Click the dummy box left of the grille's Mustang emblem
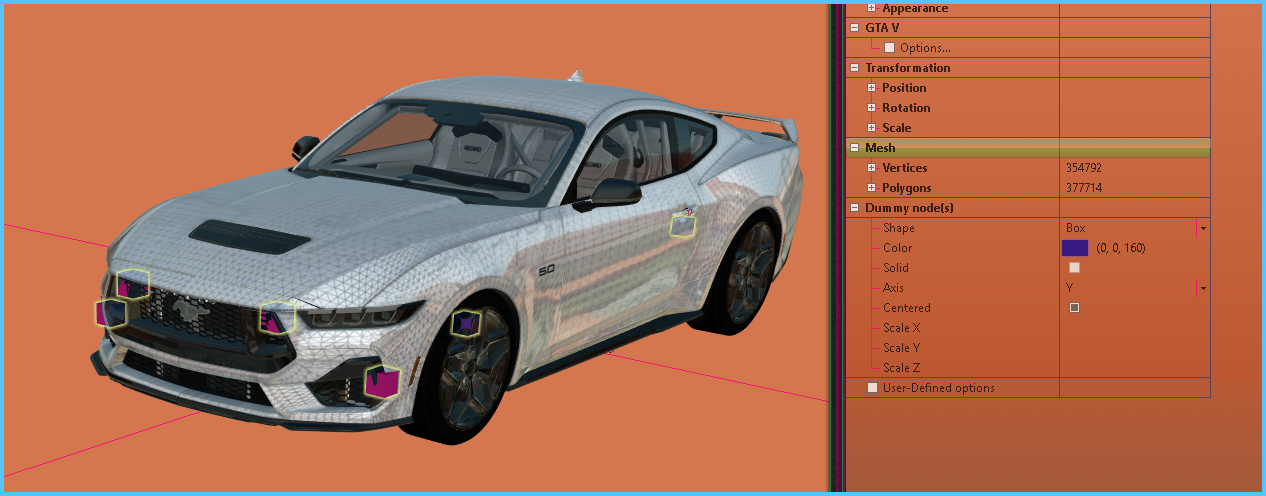The width and height of the screenshot is (1266, 496). coord(111,313)
